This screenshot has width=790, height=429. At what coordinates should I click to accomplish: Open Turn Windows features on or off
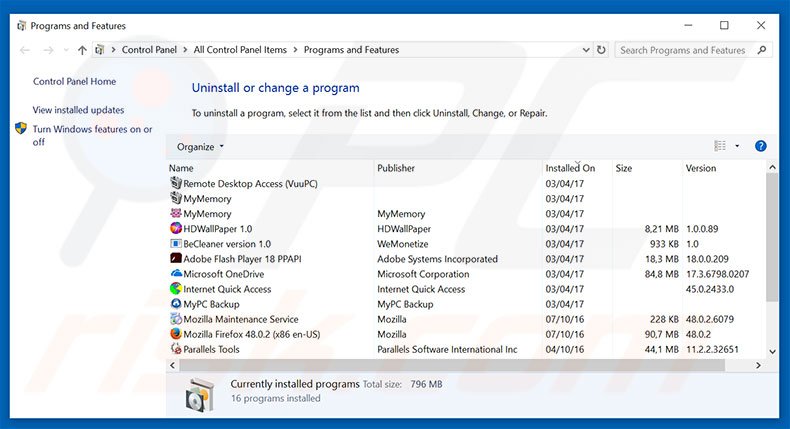92,135
